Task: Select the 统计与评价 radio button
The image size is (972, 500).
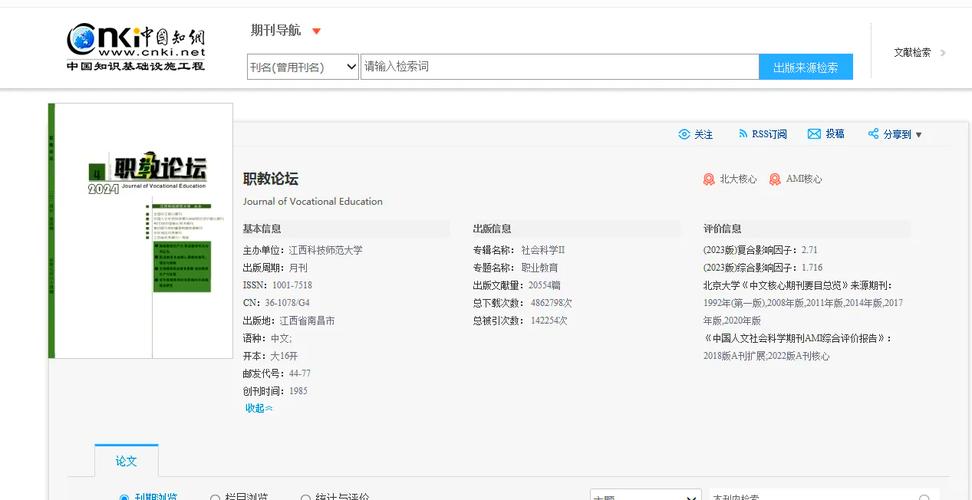Action: pyautogui.click(x=306, y=498)
